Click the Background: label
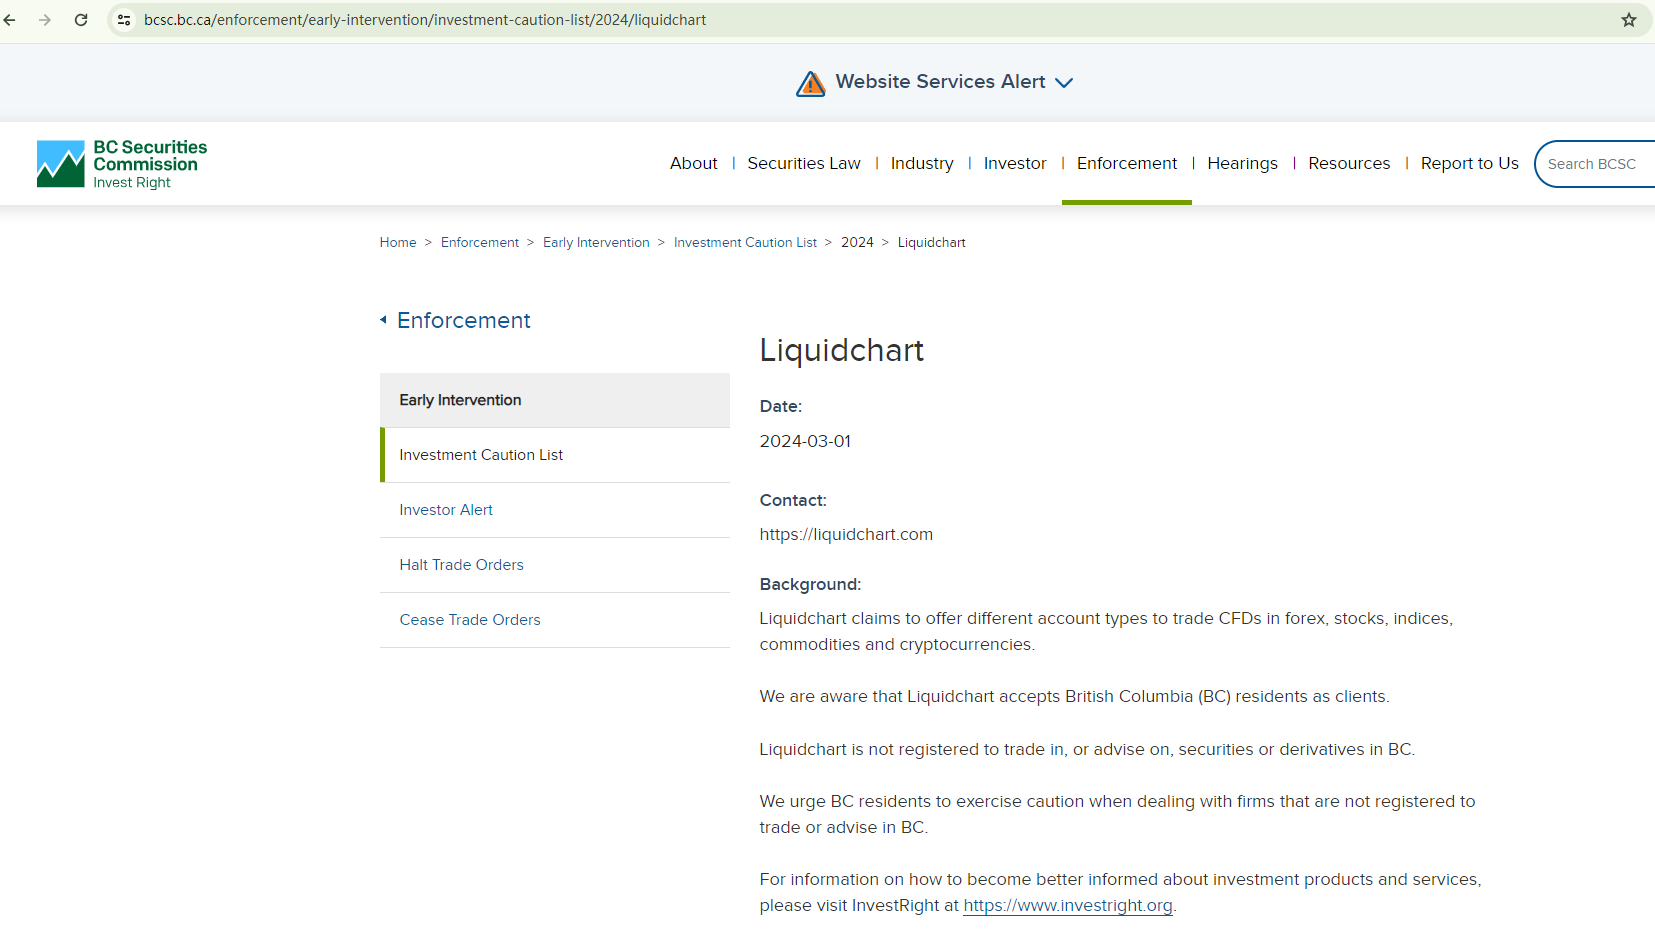 tap(810, 585)
